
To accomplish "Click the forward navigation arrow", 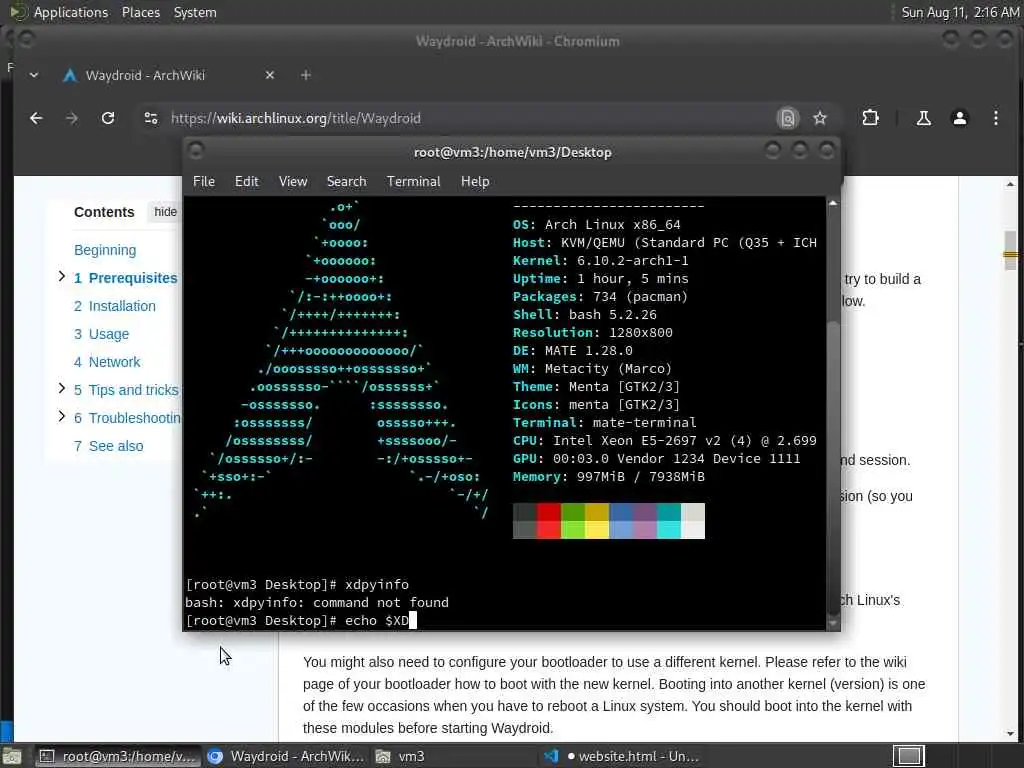I will [72, 118].
